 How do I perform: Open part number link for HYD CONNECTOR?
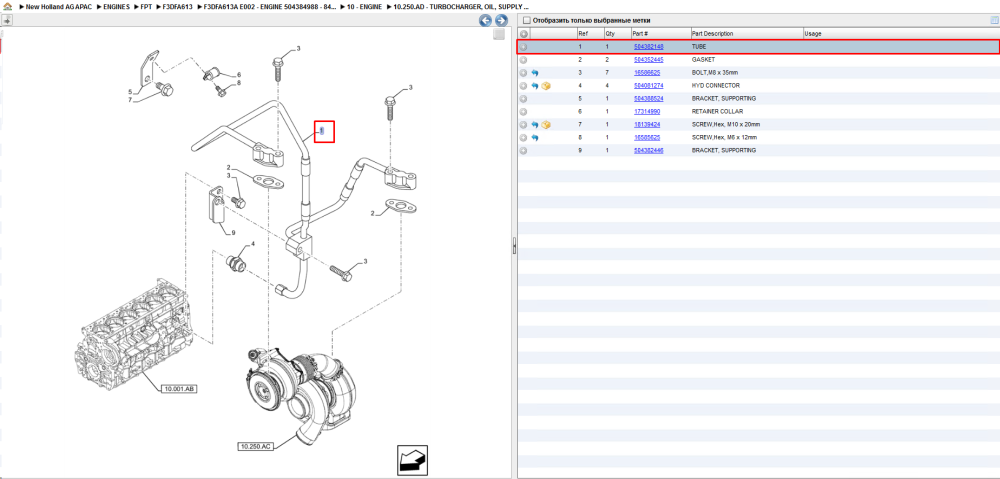[649, 85]
